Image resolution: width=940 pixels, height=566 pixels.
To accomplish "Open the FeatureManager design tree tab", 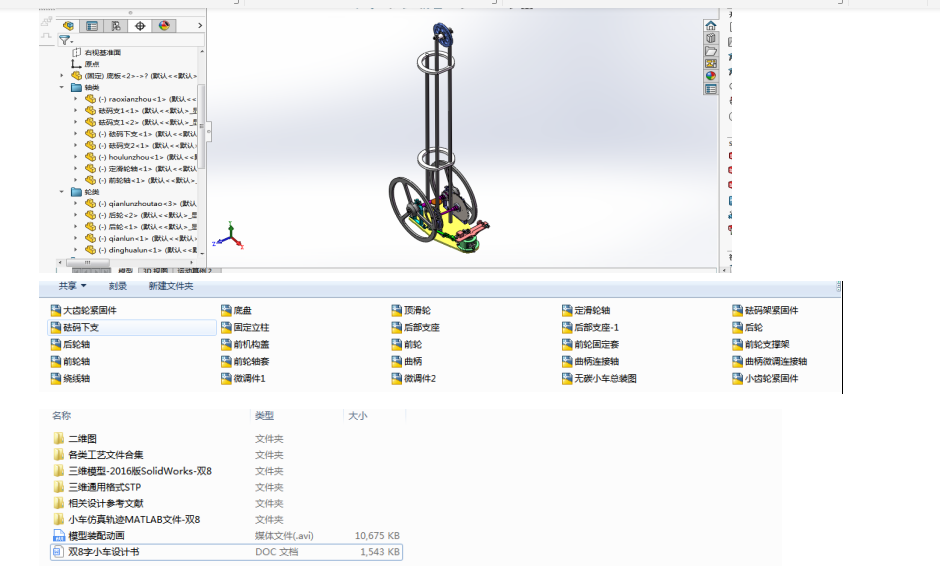I will pos(68,26).
